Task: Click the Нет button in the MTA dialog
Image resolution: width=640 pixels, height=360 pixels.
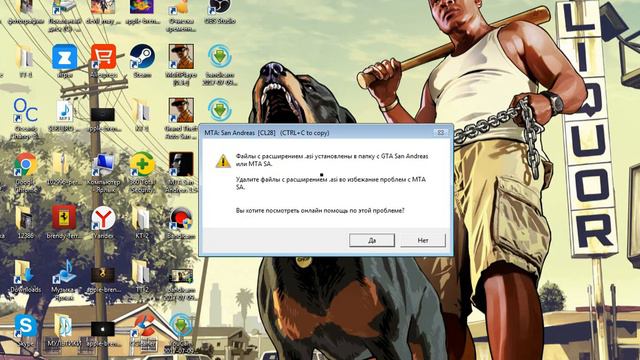Action: [422, 240]
